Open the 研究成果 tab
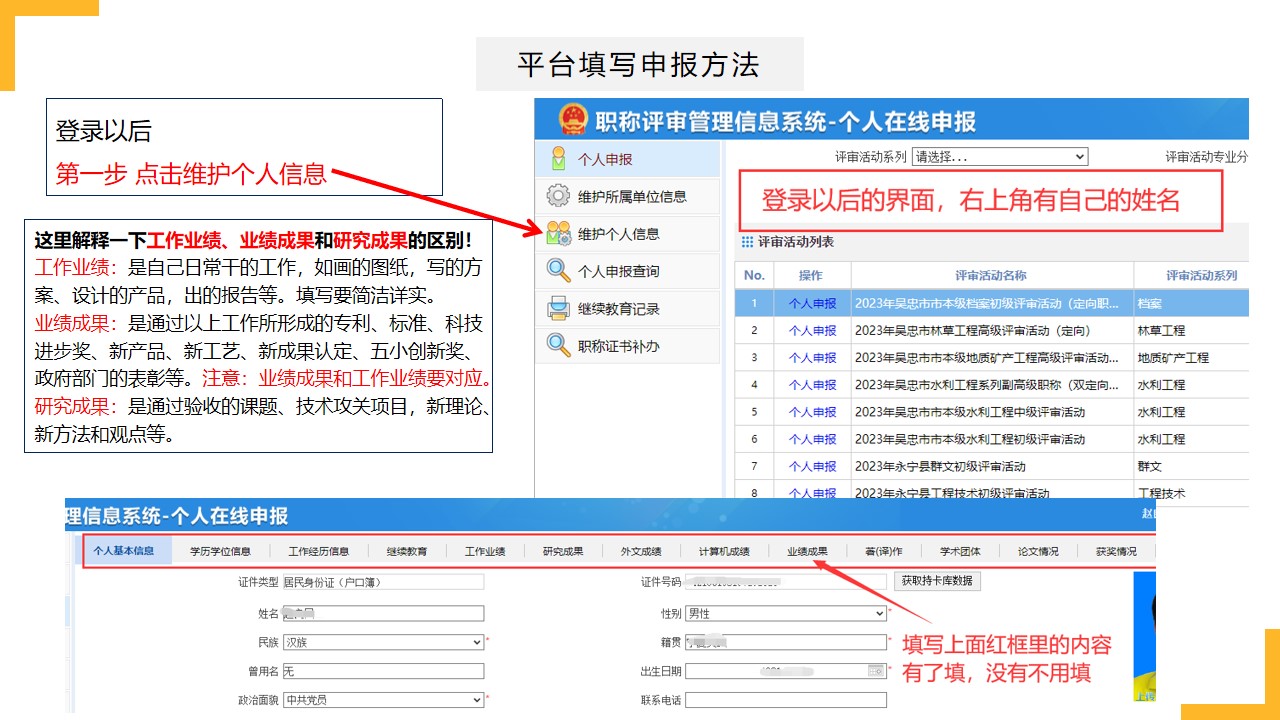 [x=563, y=551]
